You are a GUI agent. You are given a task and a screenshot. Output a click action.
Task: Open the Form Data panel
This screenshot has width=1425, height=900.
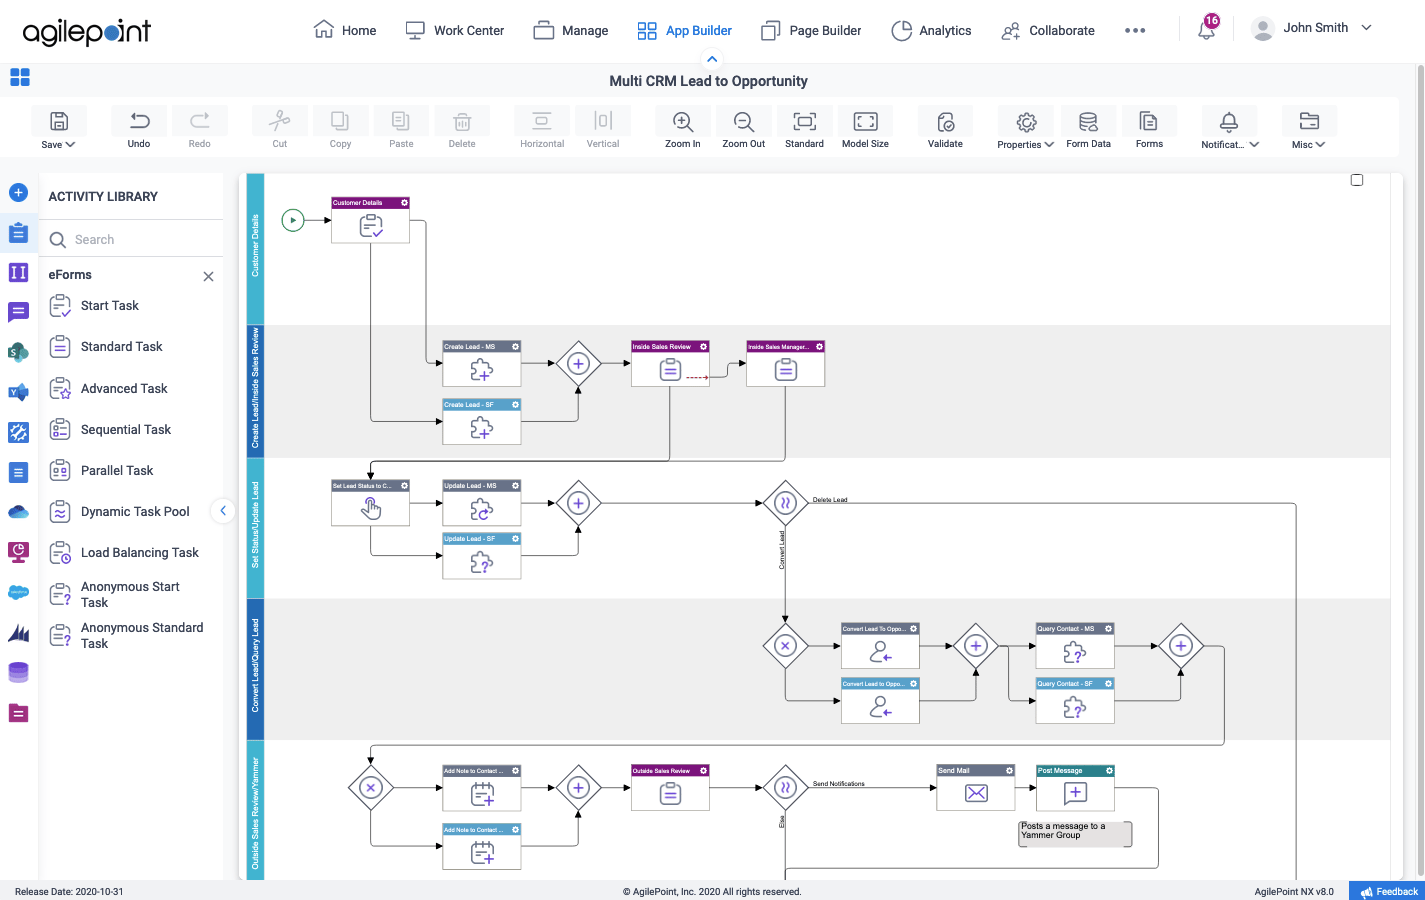click(1088, 128)
